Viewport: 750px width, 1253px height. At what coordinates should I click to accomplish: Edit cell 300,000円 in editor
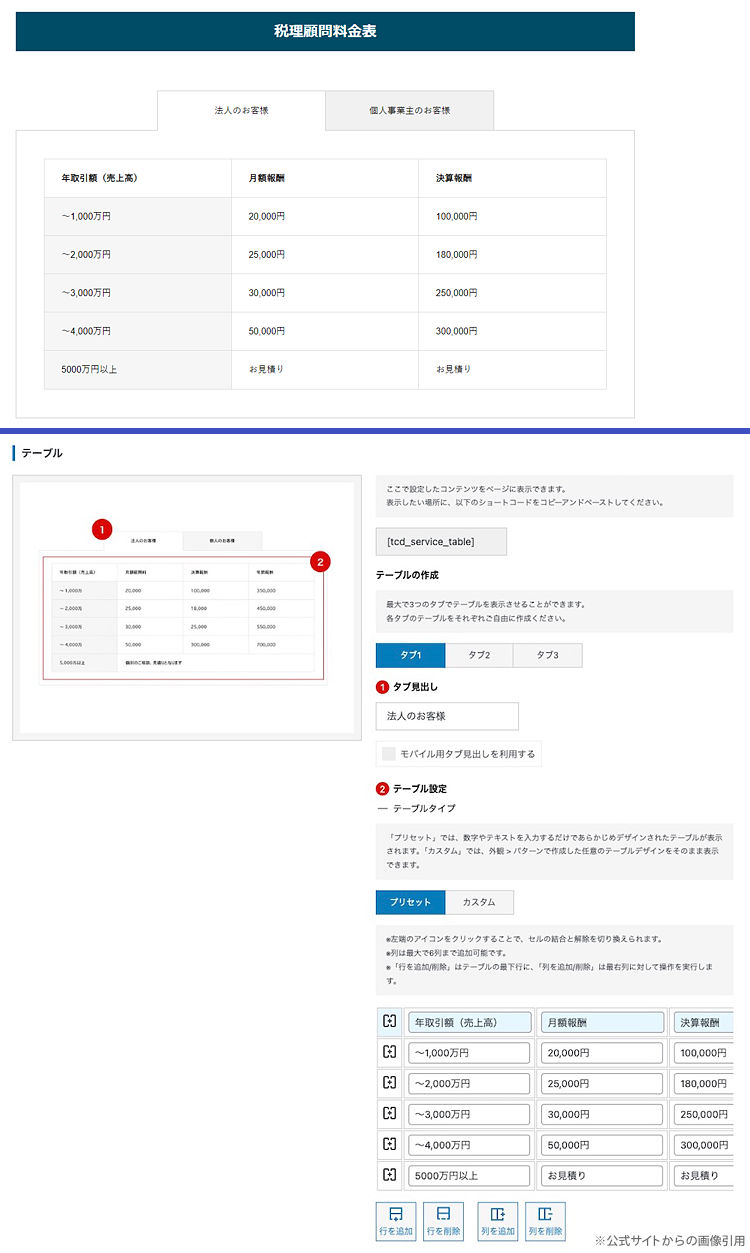pos(702,1144)
